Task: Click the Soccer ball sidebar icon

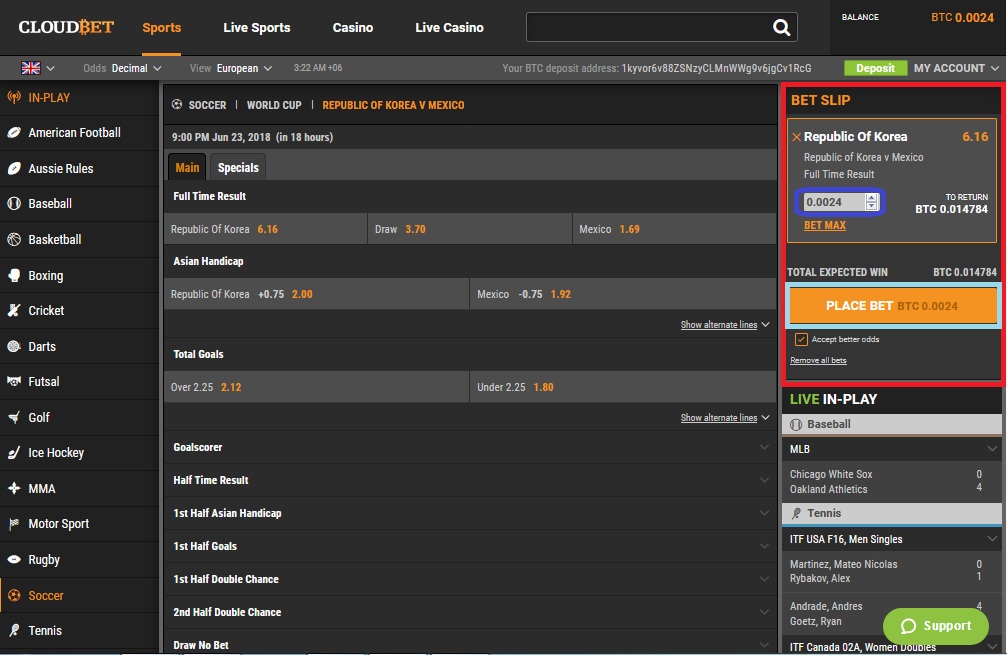Action: pyautogui.click(x=13, y=595)
